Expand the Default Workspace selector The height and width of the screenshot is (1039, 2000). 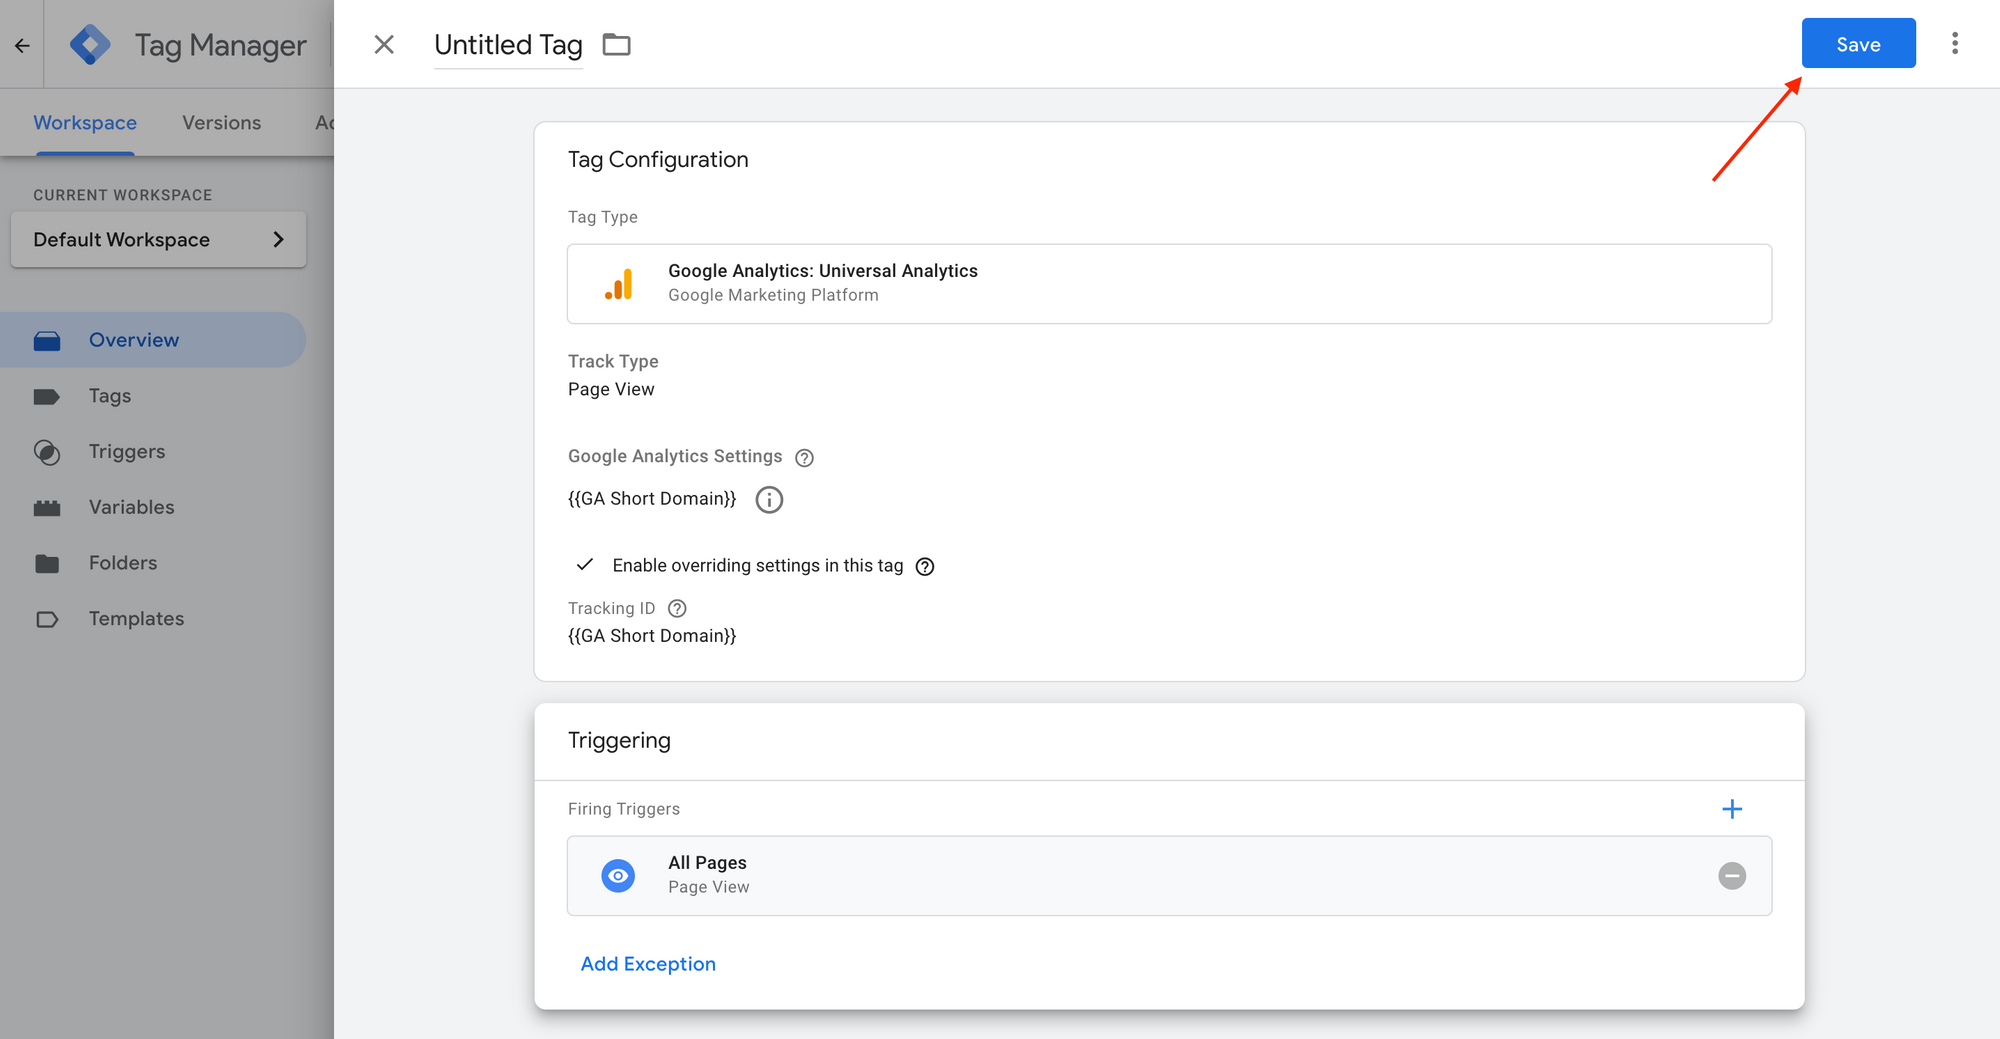(x=158, y=239)
